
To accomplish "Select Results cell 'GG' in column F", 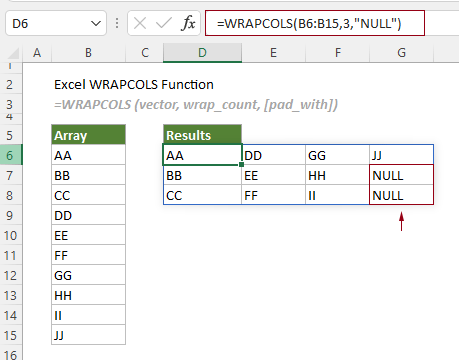I will tap(337, 155).
